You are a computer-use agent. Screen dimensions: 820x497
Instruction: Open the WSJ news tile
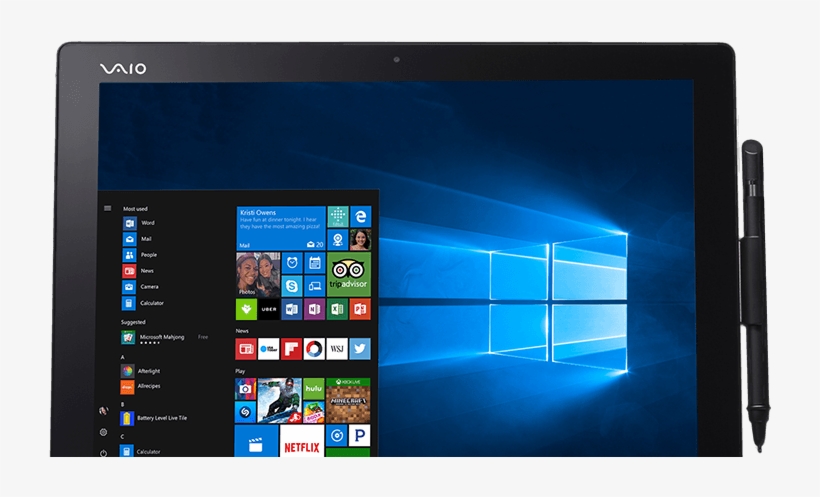337,349
